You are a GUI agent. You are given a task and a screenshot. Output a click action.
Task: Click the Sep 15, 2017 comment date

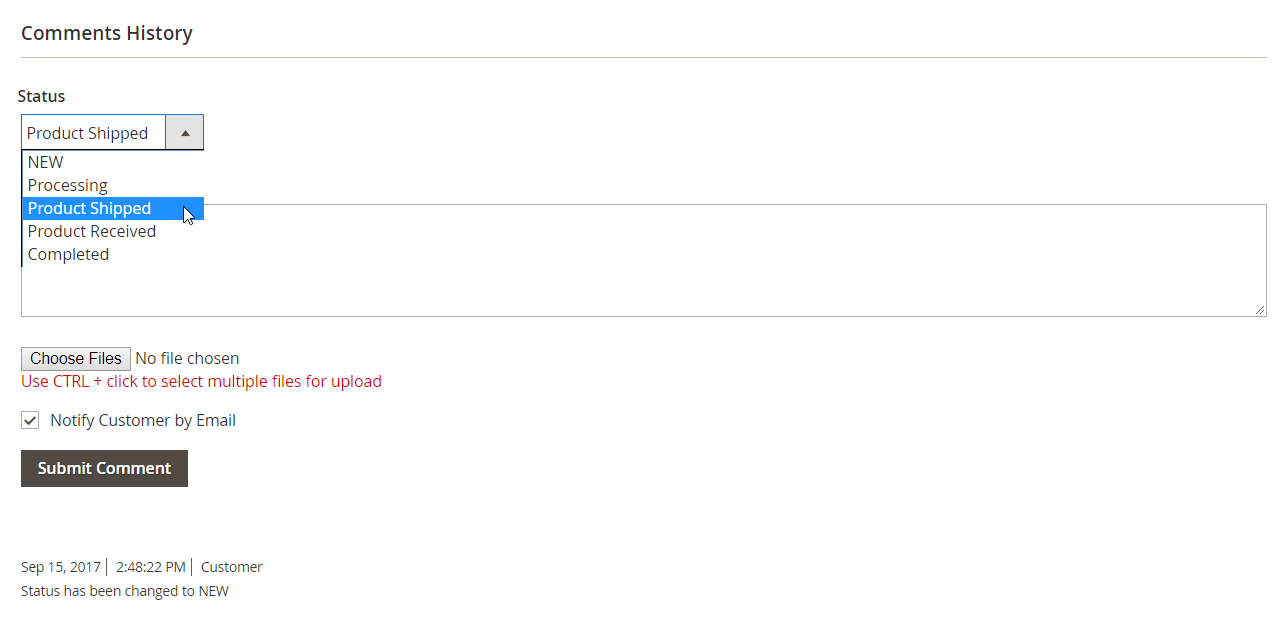coord(61,567)
